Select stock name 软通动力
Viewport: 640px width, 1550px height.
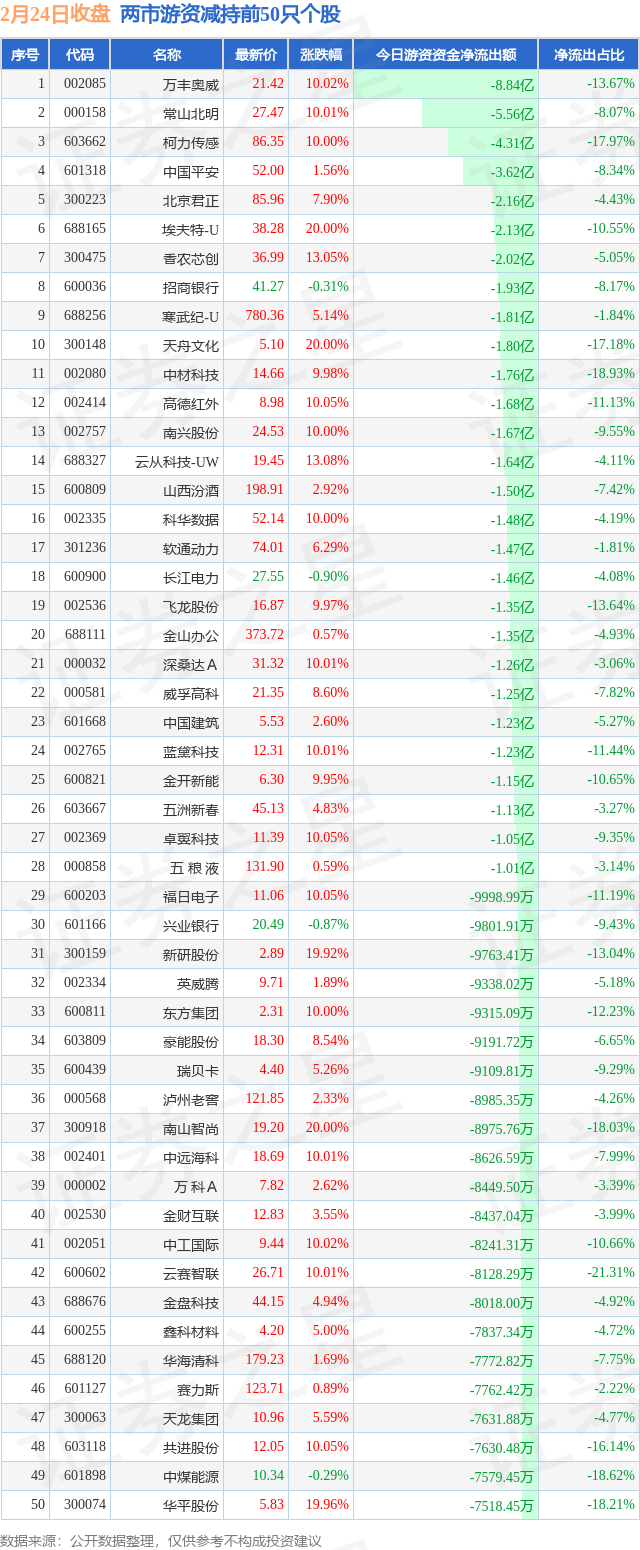[191, 548]
